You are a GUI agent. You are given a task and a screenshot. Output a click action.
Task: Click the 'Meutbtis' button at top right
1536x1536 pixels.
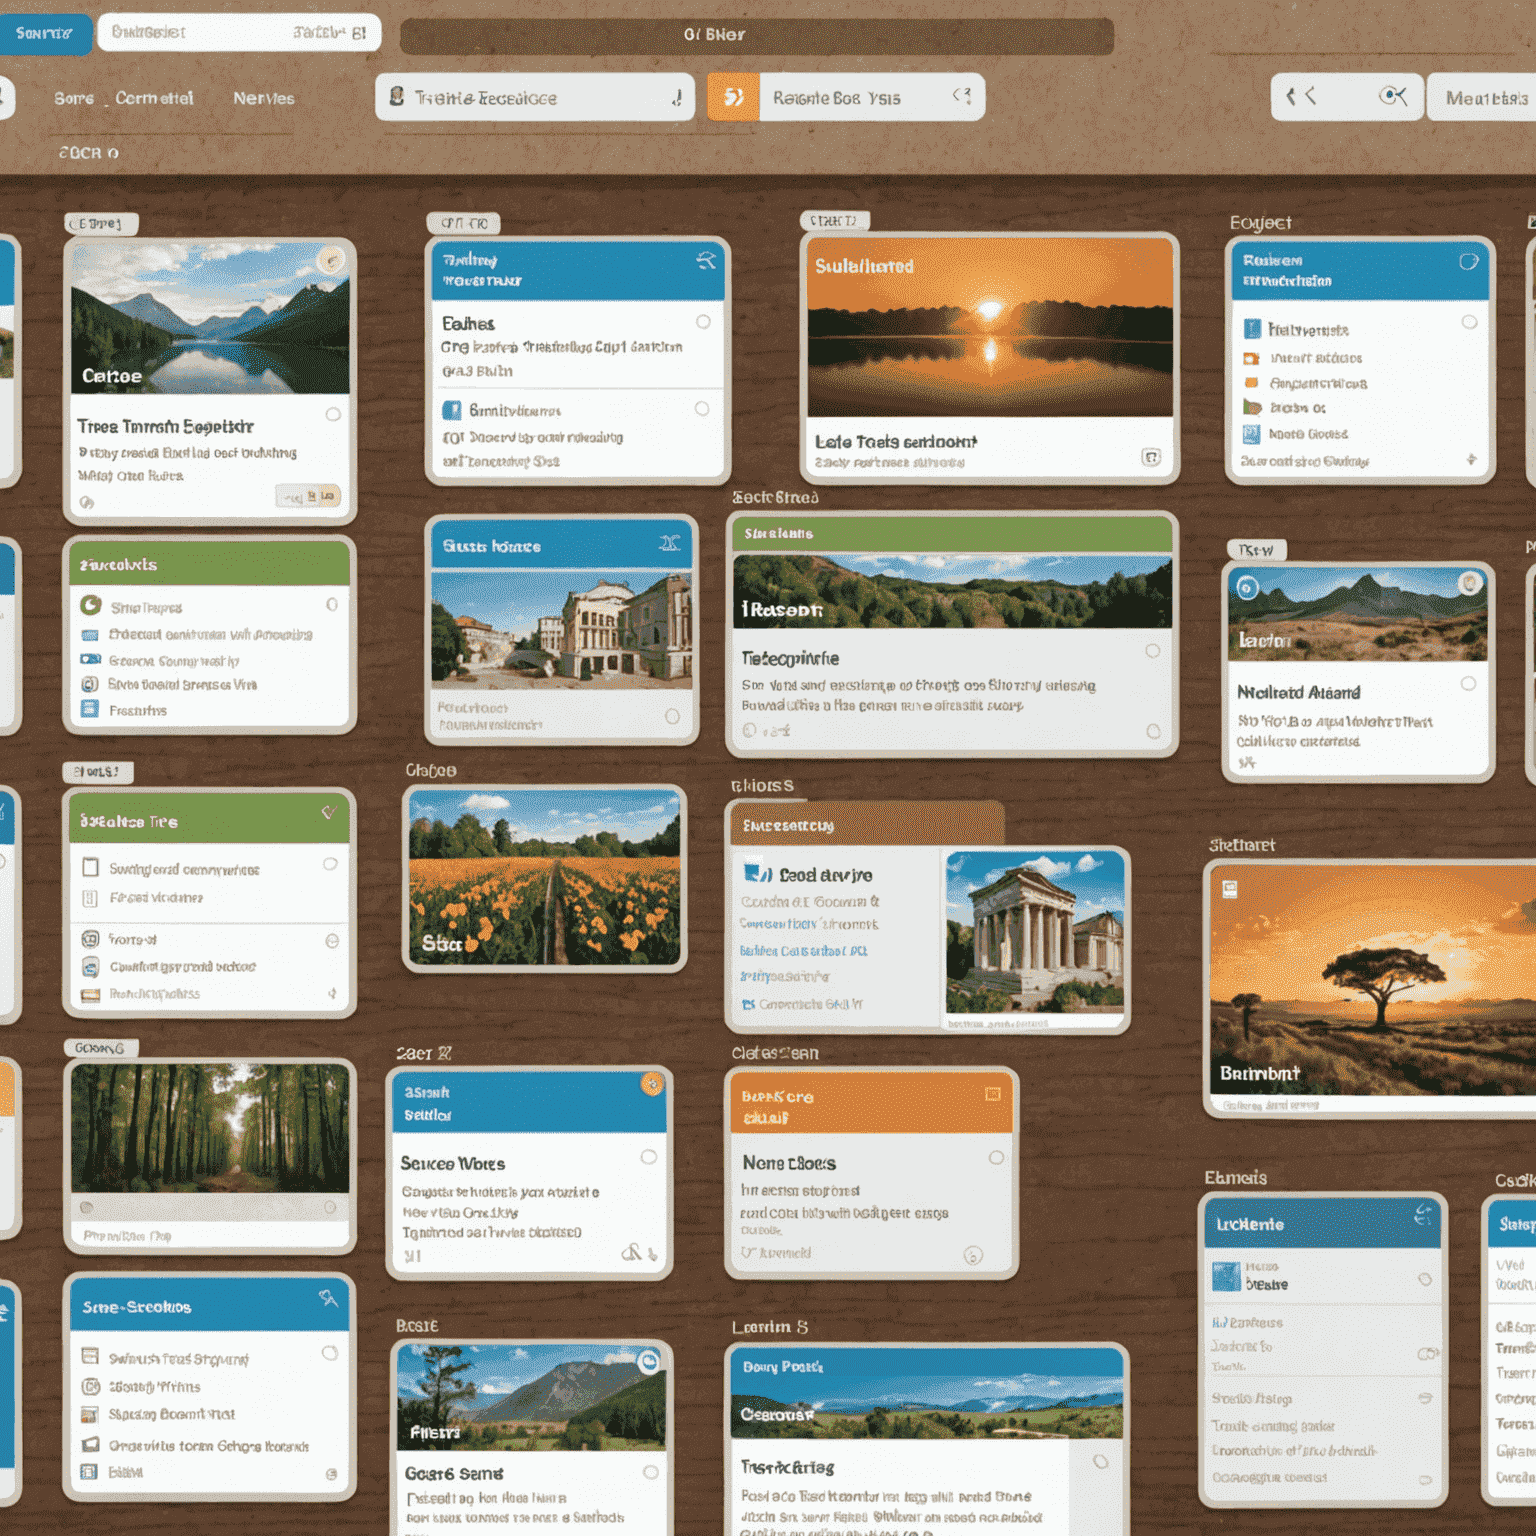pyautogui.click(x=1484, y=97)
